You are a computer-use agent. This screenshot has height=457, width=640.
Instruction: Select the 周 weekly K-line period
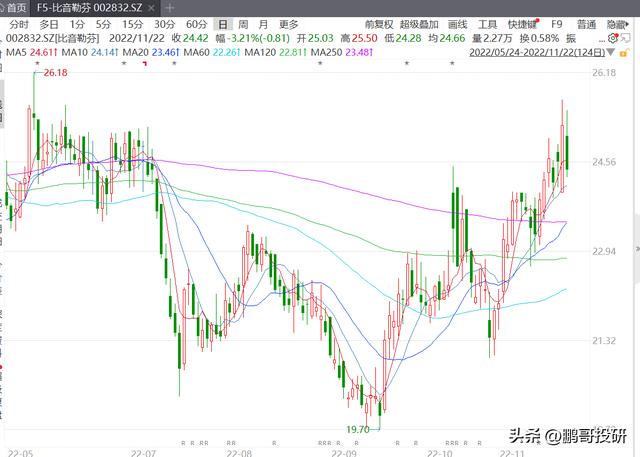(x=242, y=24)
